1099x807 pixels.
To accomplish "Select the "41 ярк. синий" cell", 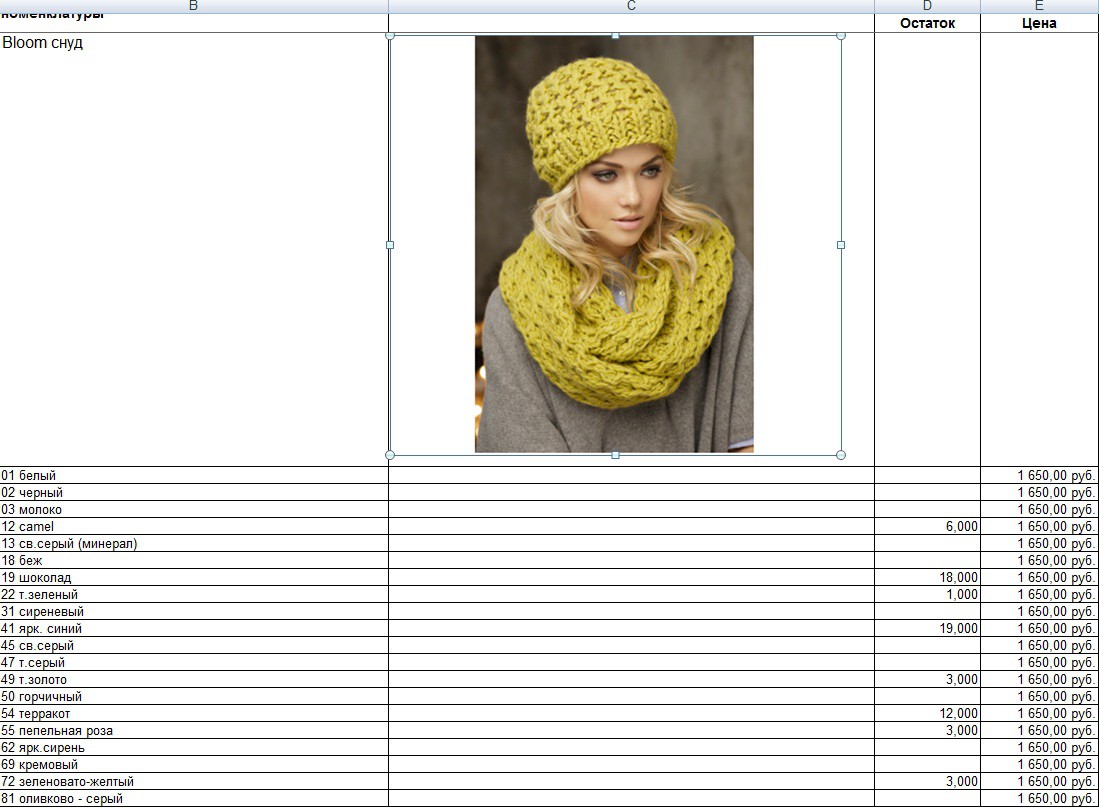I will pos(193,628).
